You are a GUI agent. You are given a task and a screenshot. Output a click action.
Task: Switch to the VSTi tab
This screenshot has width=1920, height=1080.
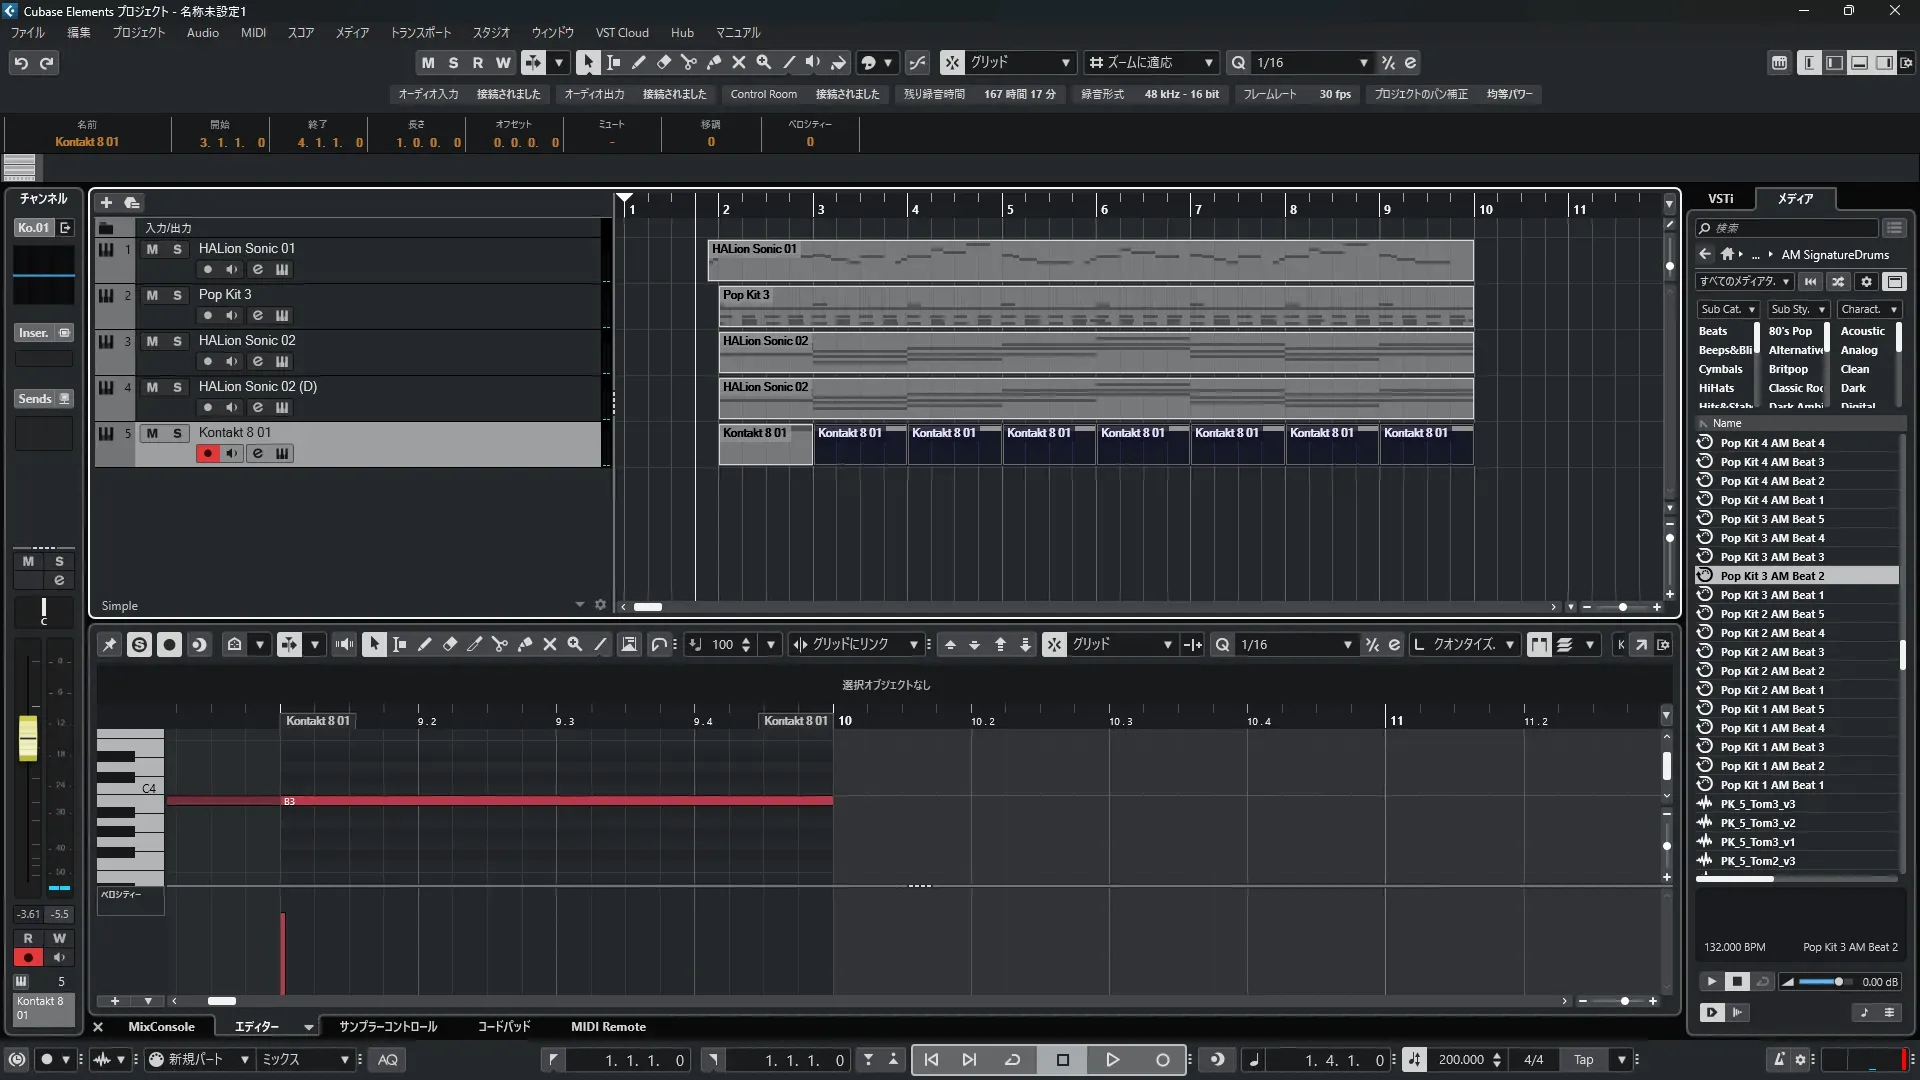1720,198
